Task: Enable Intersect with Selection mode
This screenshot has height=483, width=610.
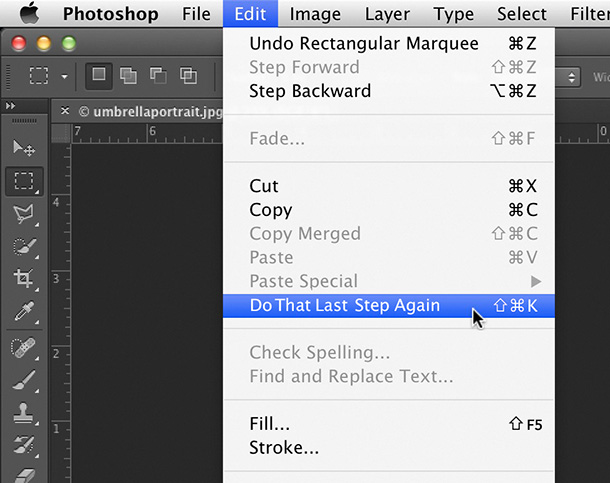Action: pos(188,75)
